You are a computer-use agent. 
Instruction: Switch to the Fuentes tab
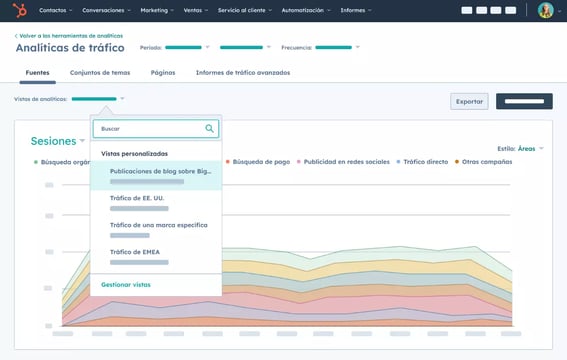pyautogui.click(x=37, y=73)
